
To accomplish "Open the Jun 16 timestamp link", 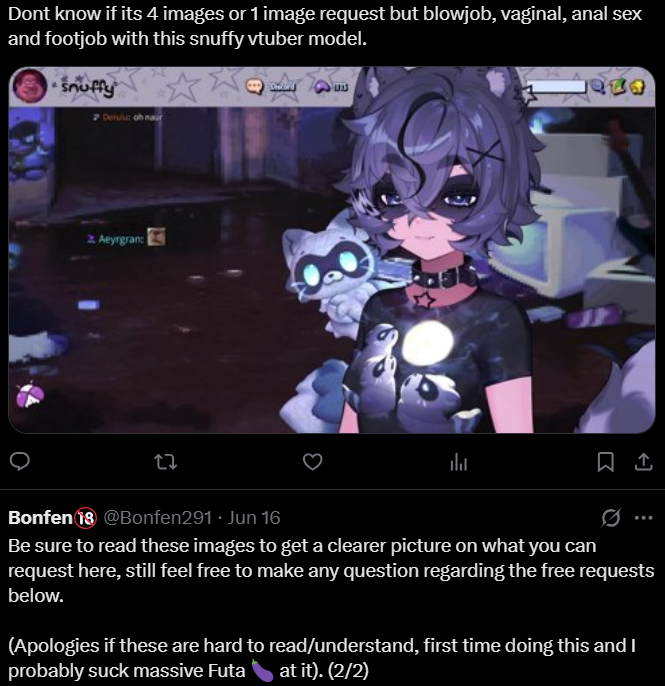I will [254, 518].
